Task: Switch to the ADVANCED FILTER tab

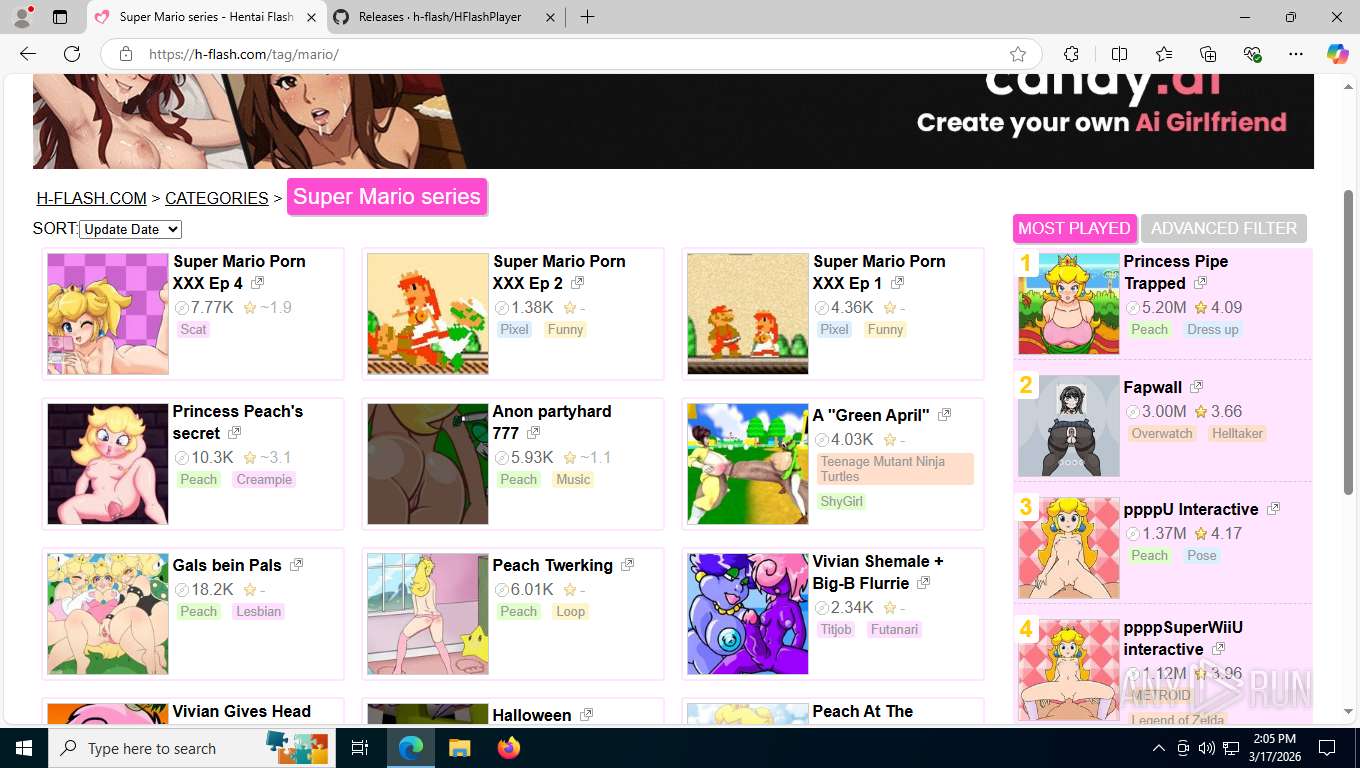Action: [1224, 228]
